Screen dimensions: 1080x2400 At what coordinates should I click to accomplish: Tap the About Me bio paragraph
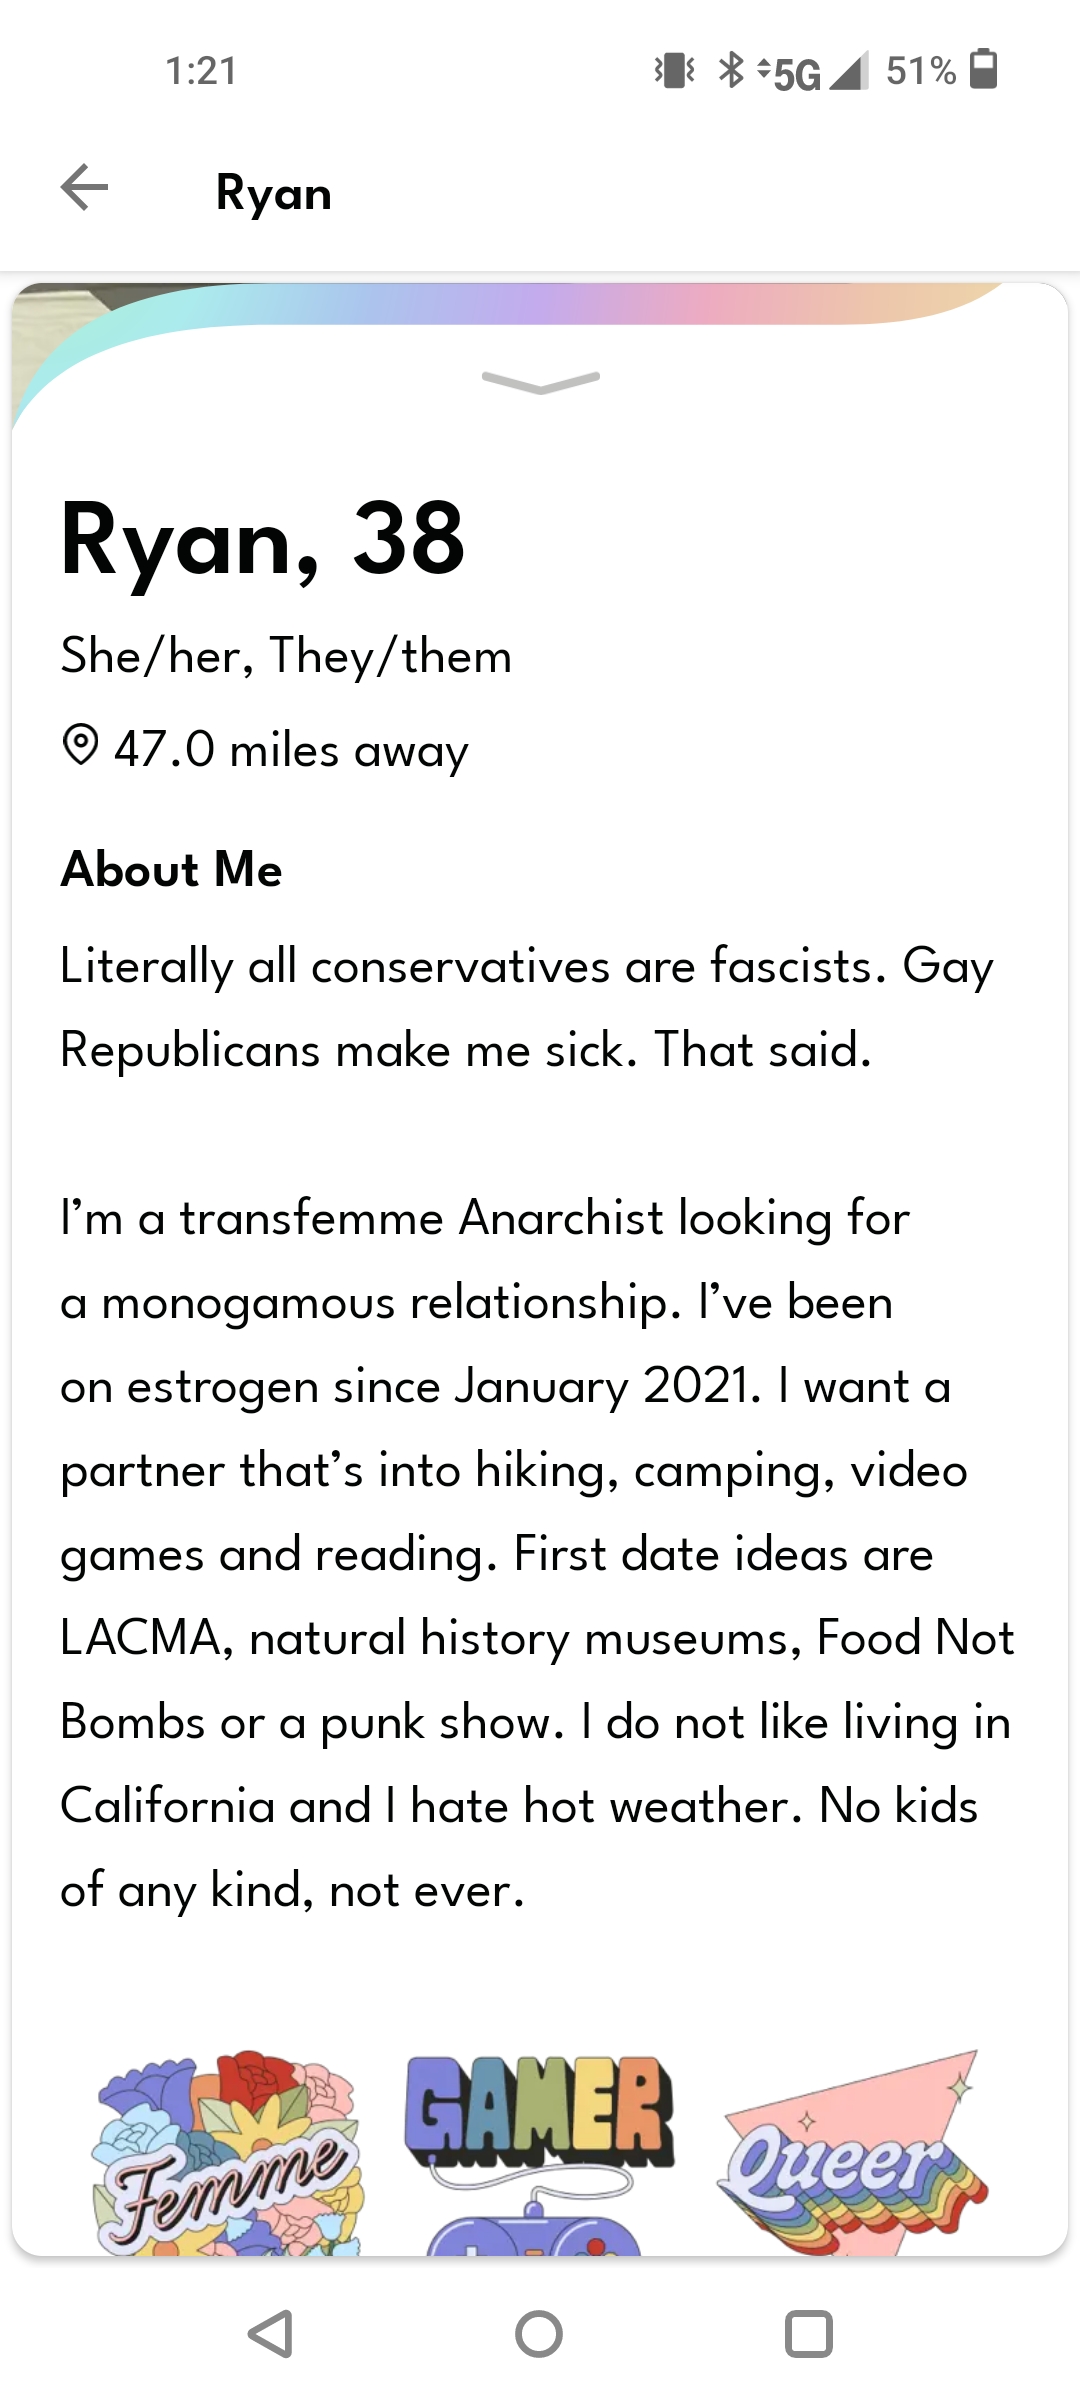[x=538, y=1428]
